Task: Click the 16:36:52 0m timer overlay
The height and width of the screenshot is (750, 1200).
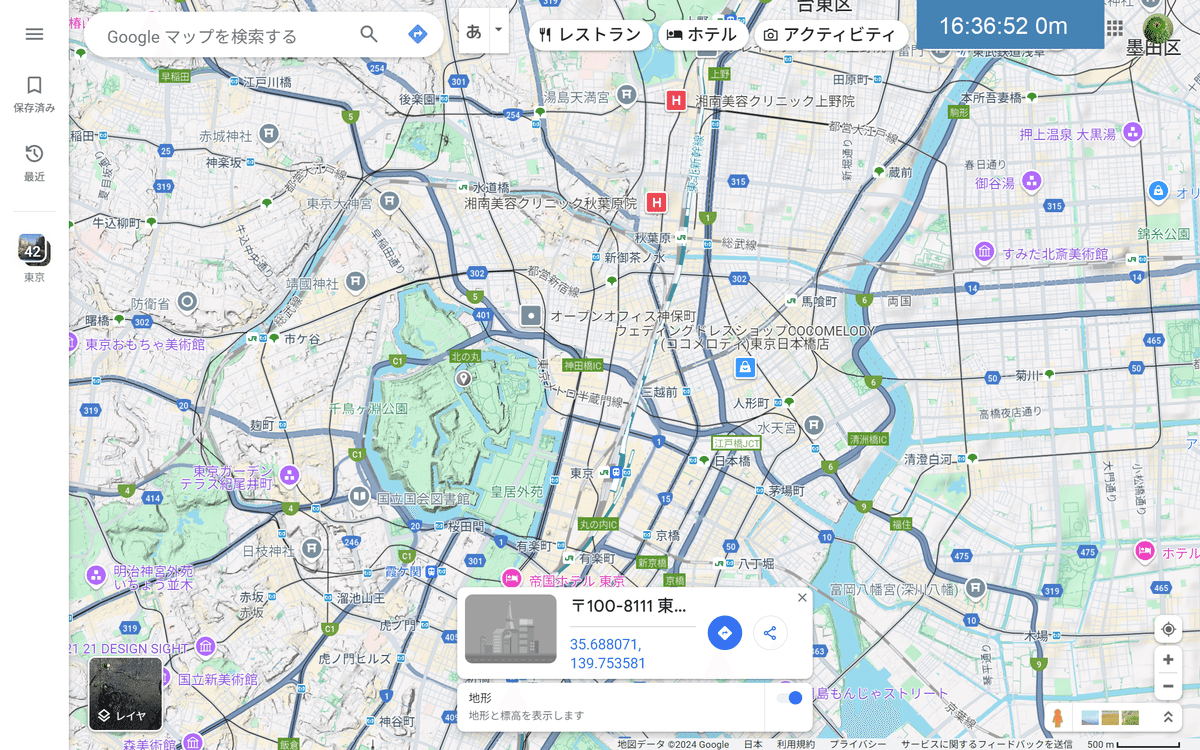Action: (1010, 25)
